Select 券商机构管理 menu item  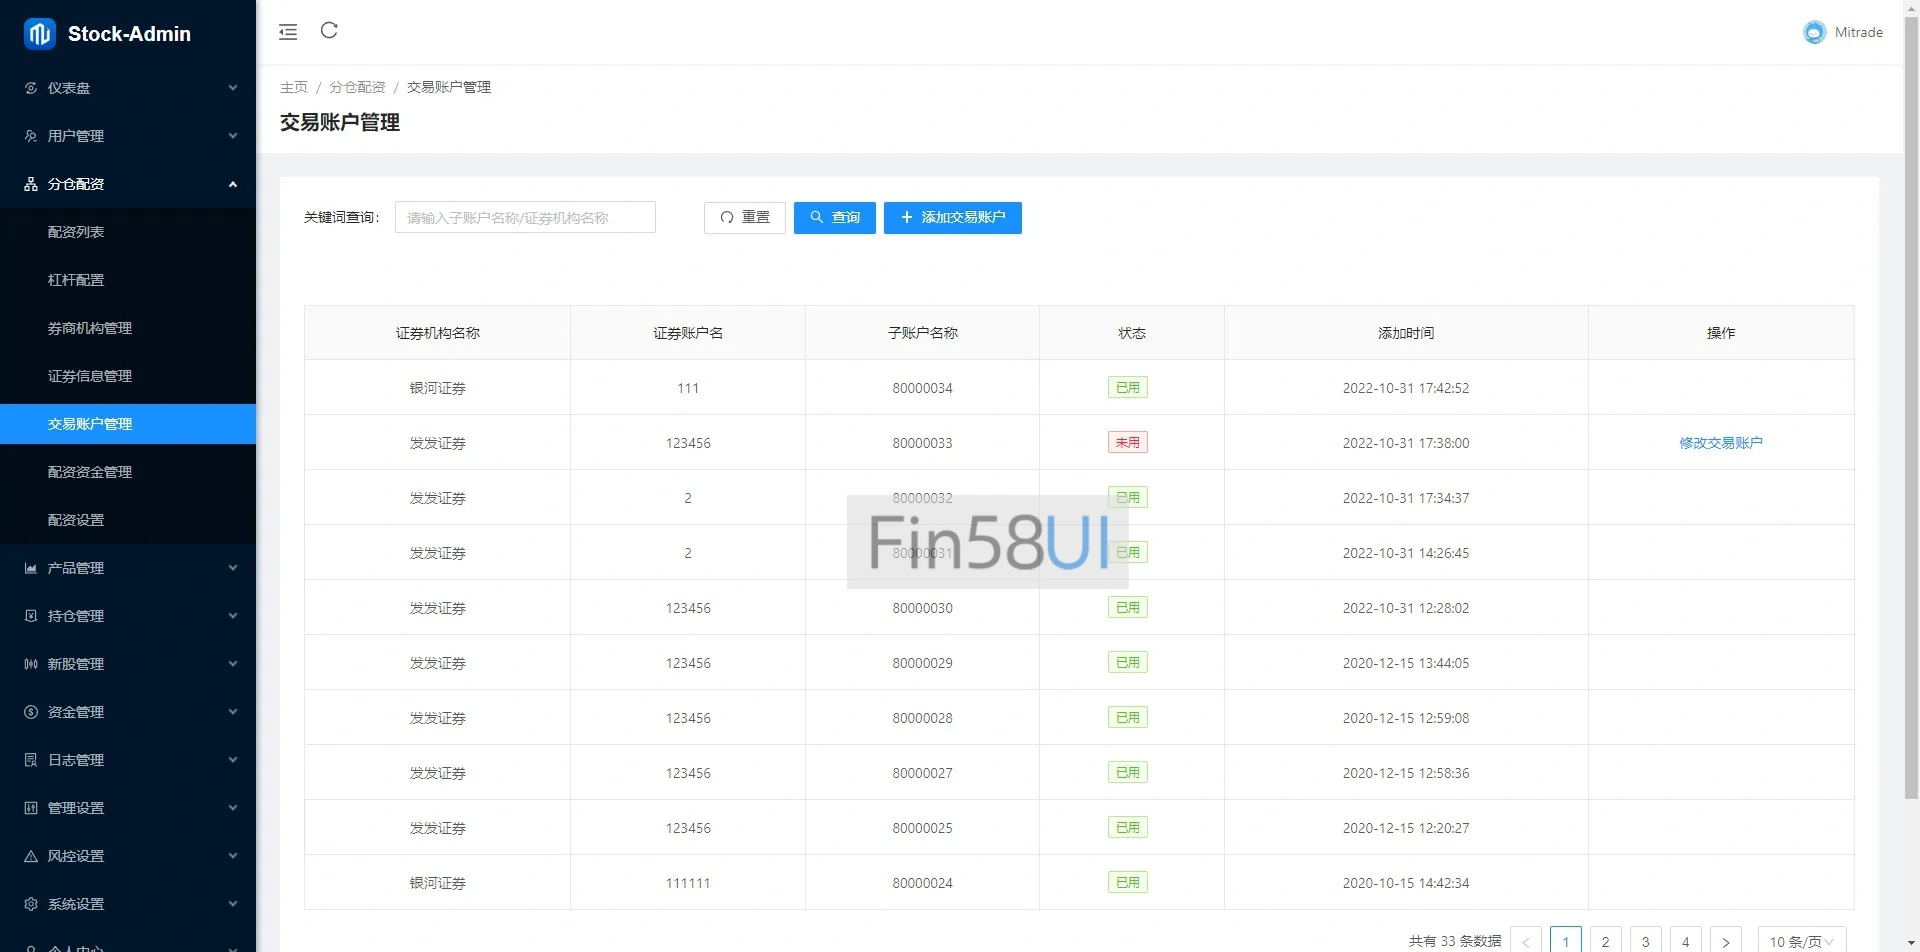tap(90, 328)
